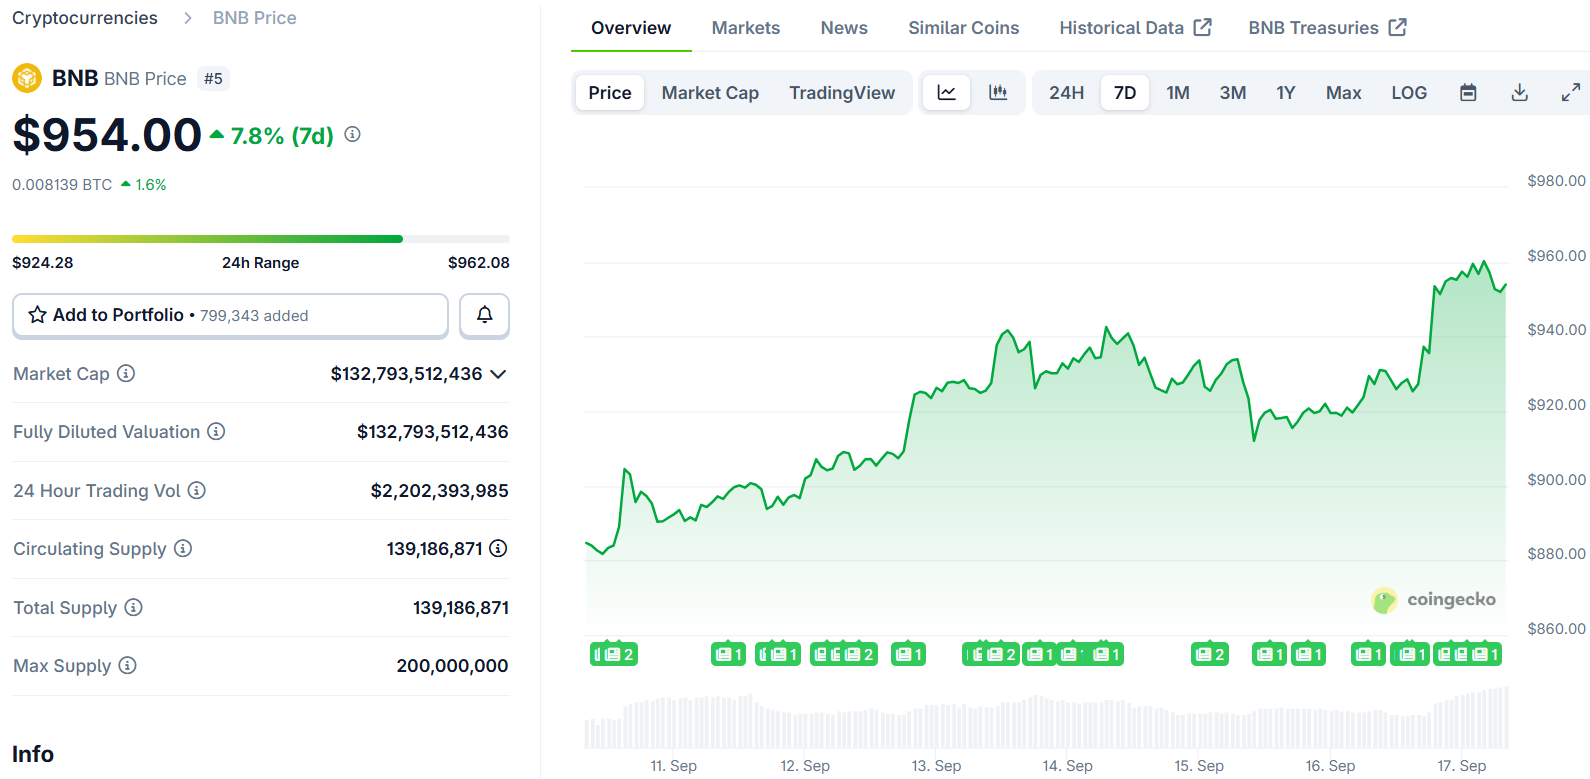Open the 24 Hour Trading Vol info icon
Viewport: 1590px width, 779px height.
[x=197, y=490]
